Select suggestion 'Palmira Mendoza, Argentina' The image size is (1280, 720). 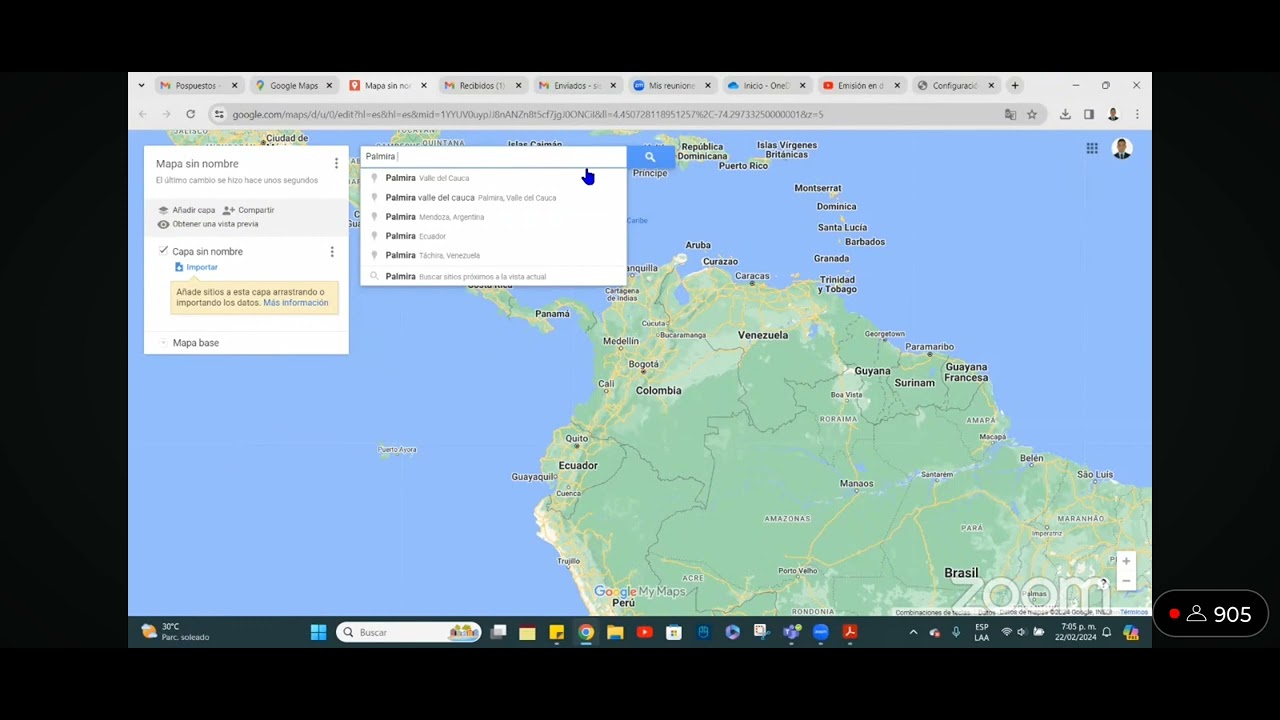pos(493,217)
